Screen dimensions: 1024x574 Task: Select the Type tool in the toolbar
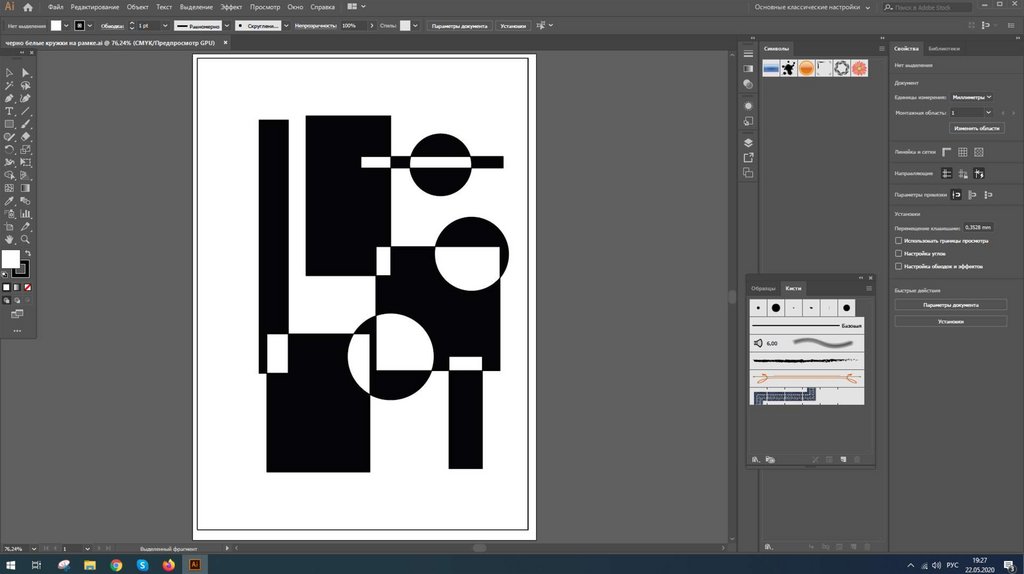tap(9, 111)
